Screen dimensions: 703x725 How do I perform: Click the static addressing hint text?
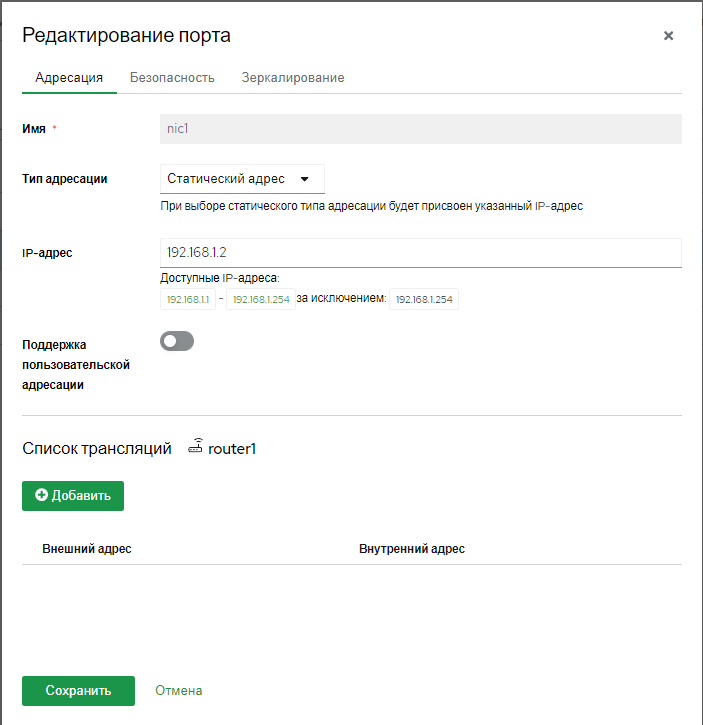pyautogui.click(x=371, y=206)
